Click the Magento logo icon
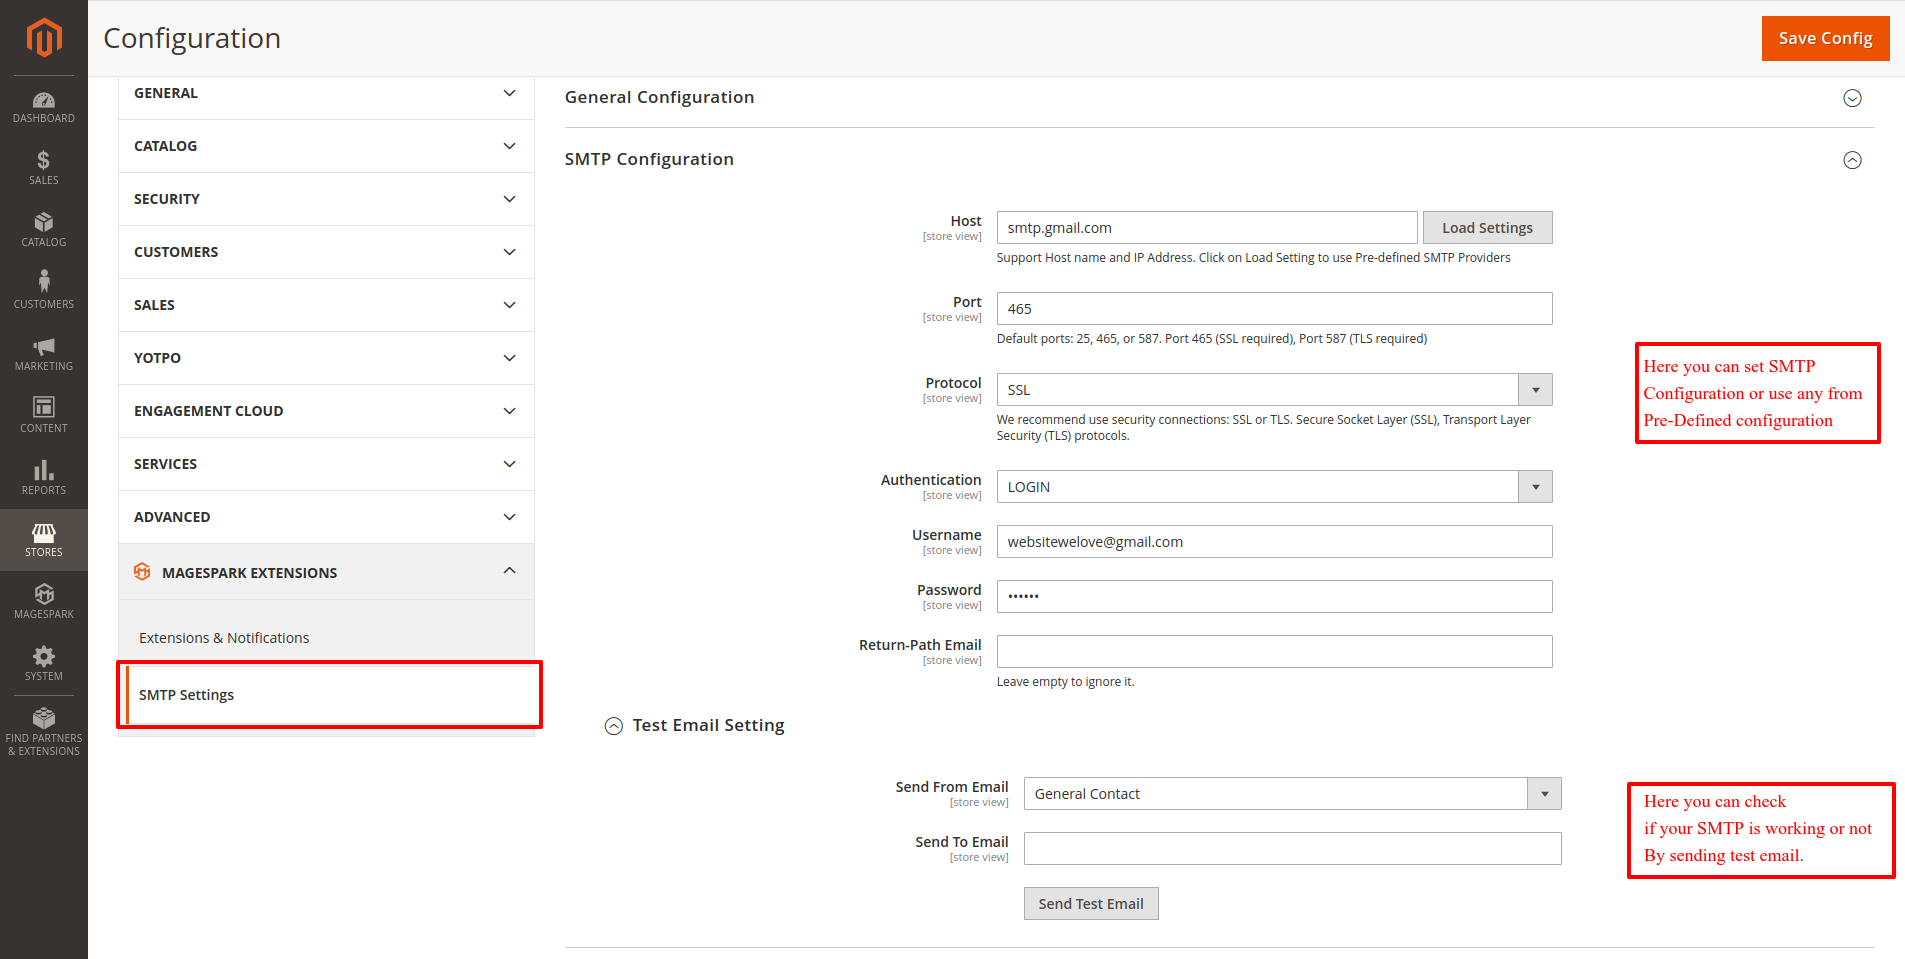The width and height of the screenshot is (1905, 959). click(44, 38)
